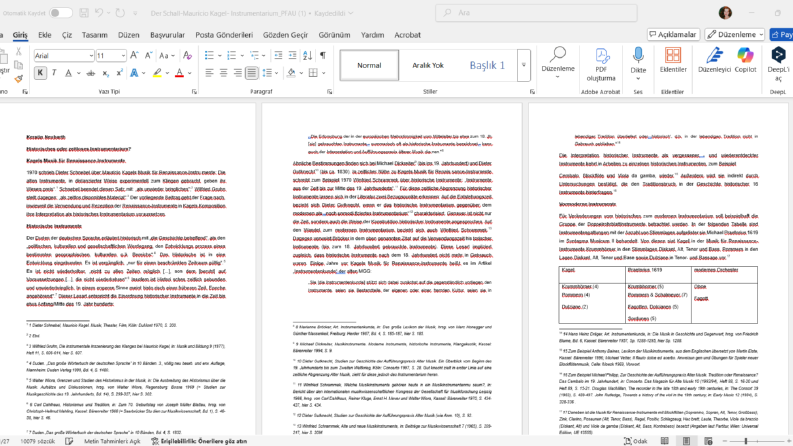The image size is (793, 446).
Task: Click the Sort (A-Z) icon
Action: 307,56
